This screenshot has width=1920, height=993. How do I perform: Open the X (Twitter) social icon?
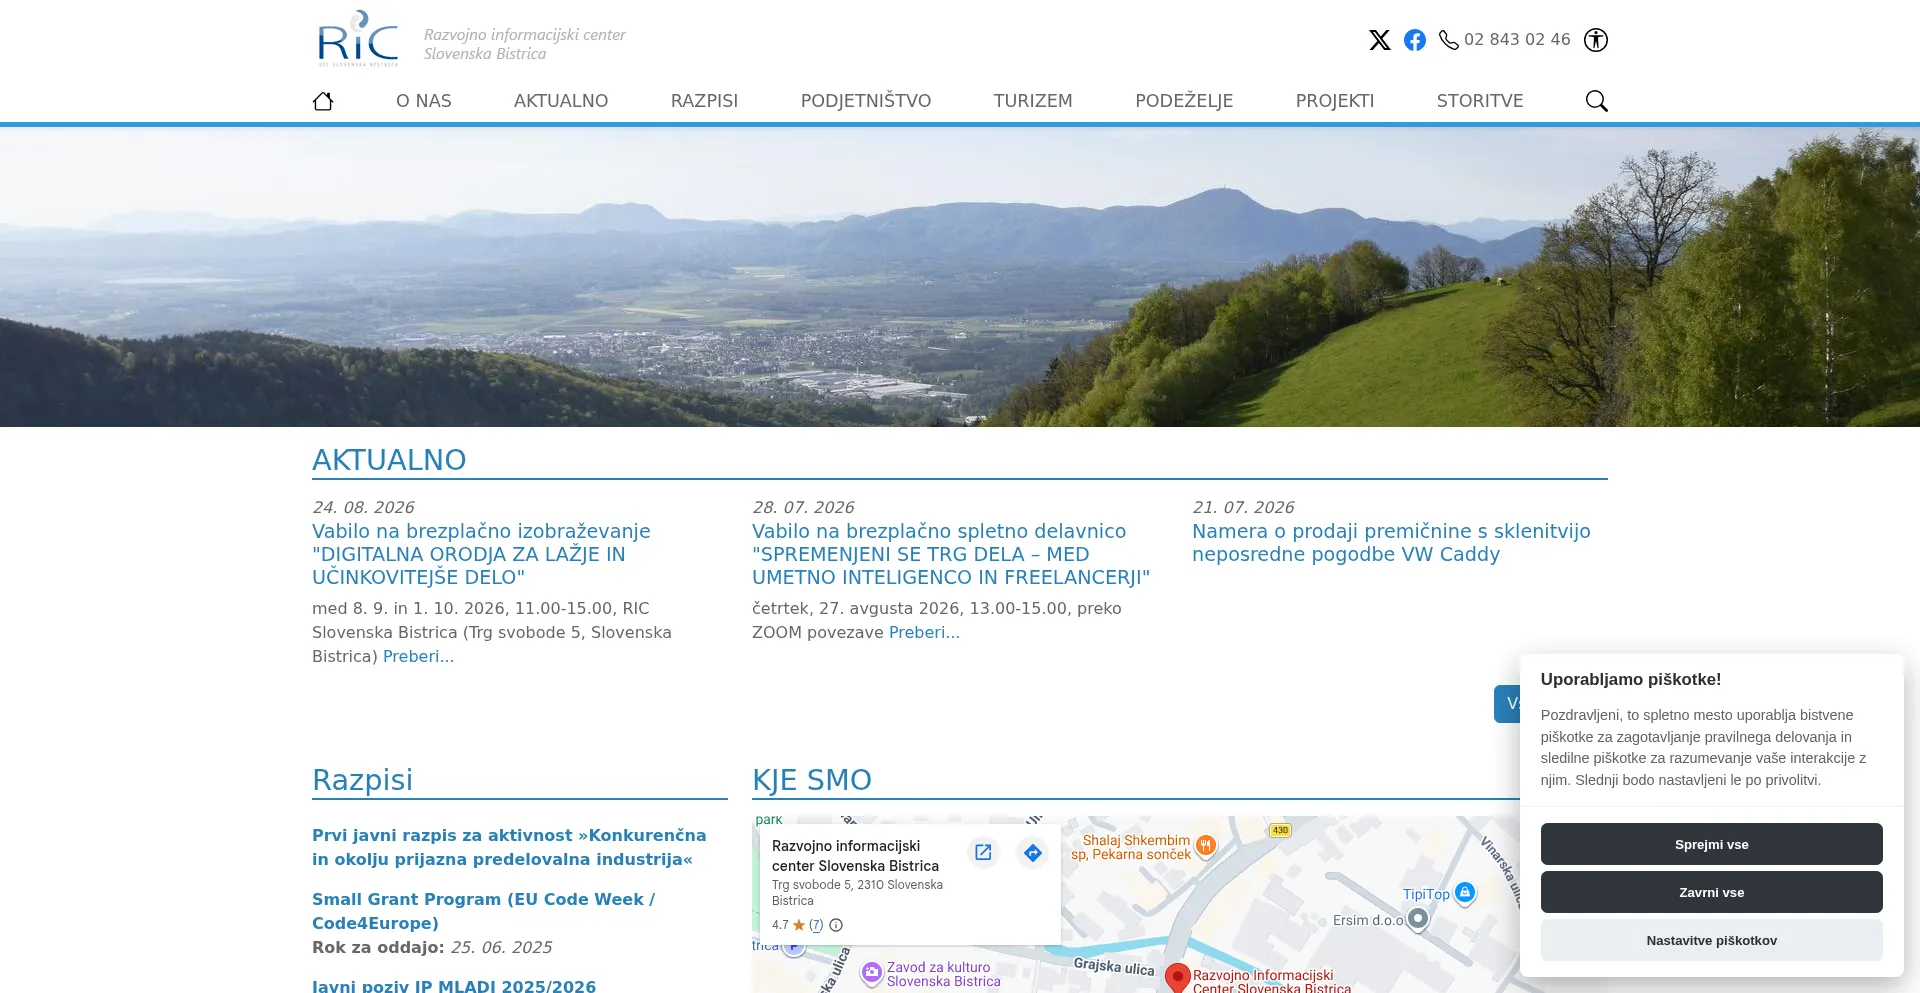[x=1380, y=40]
